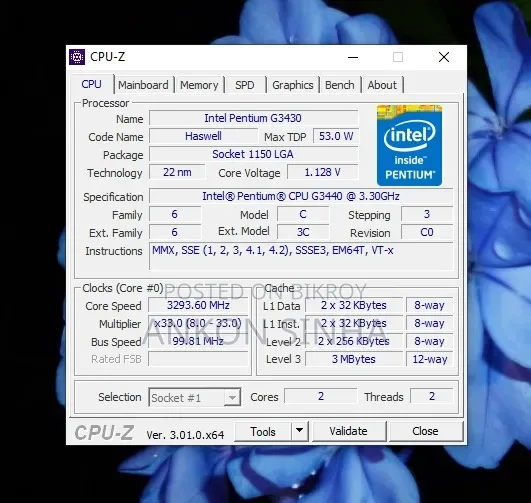531x503 pixels.
Task: Click the Bus Speed value 99.81 MHz
Action: pyautogui.click(x=198, y=341)
